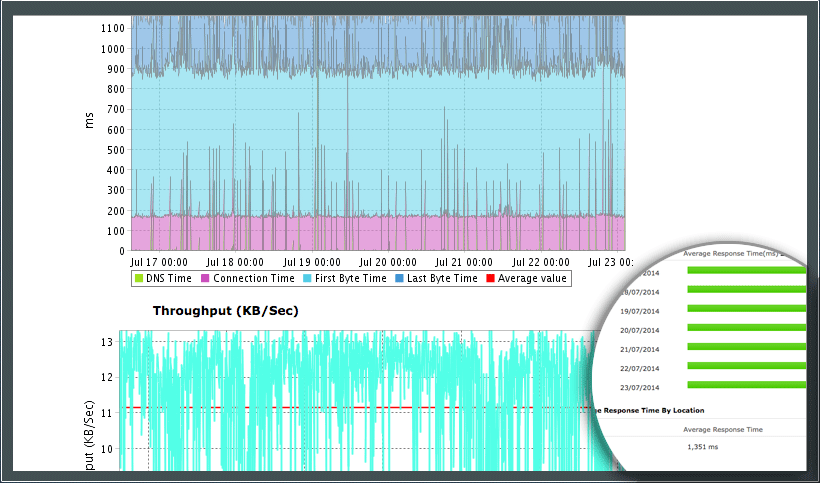Click the 1100 value on the ms axis
Screen dimensions: 820x483
coord(112,28)
